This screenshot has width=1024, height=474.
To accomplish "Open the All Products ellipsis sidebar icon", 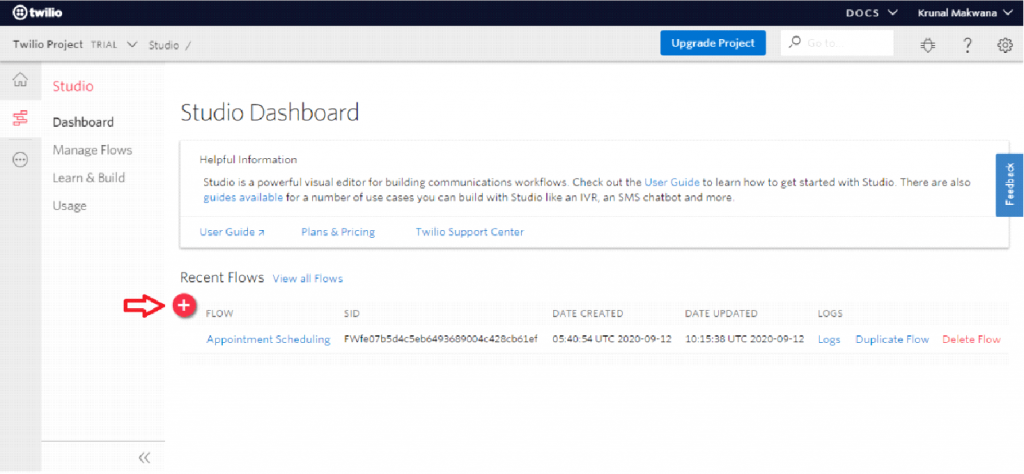I will pos(21,160).
